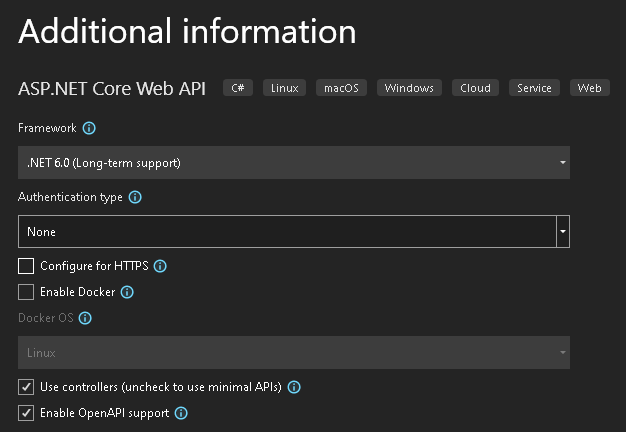Enable the Configure for HTTPS checkbox
The image size is (626, 432).
click(x=26, y=266)
